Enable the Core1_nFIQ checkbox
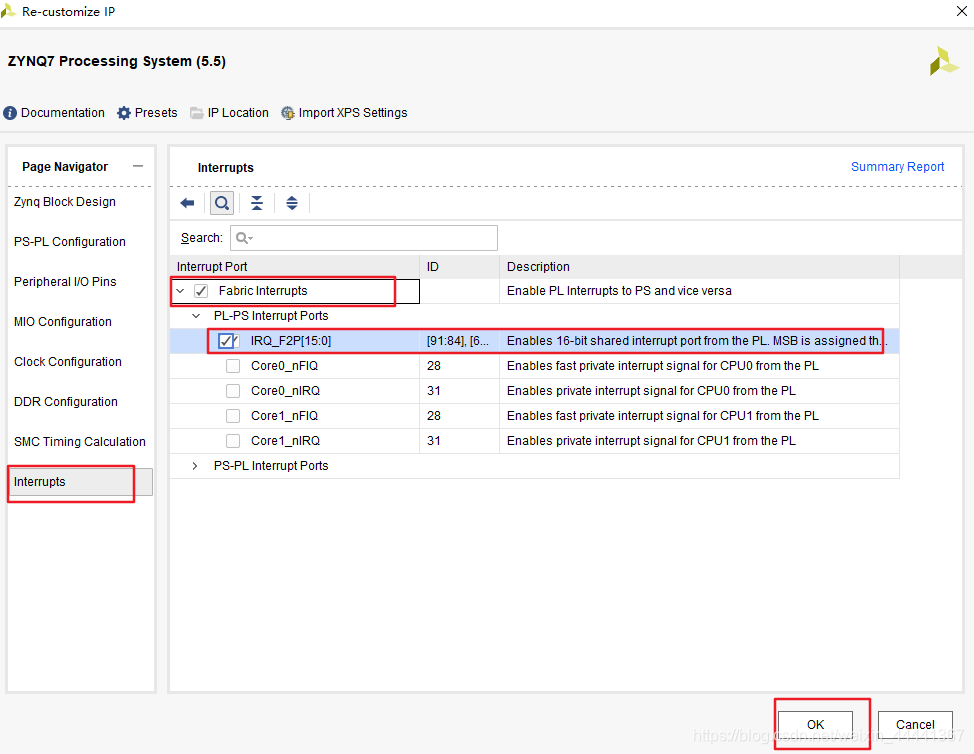Viewport: 974px width, 754px height. [x=233, y=416]
